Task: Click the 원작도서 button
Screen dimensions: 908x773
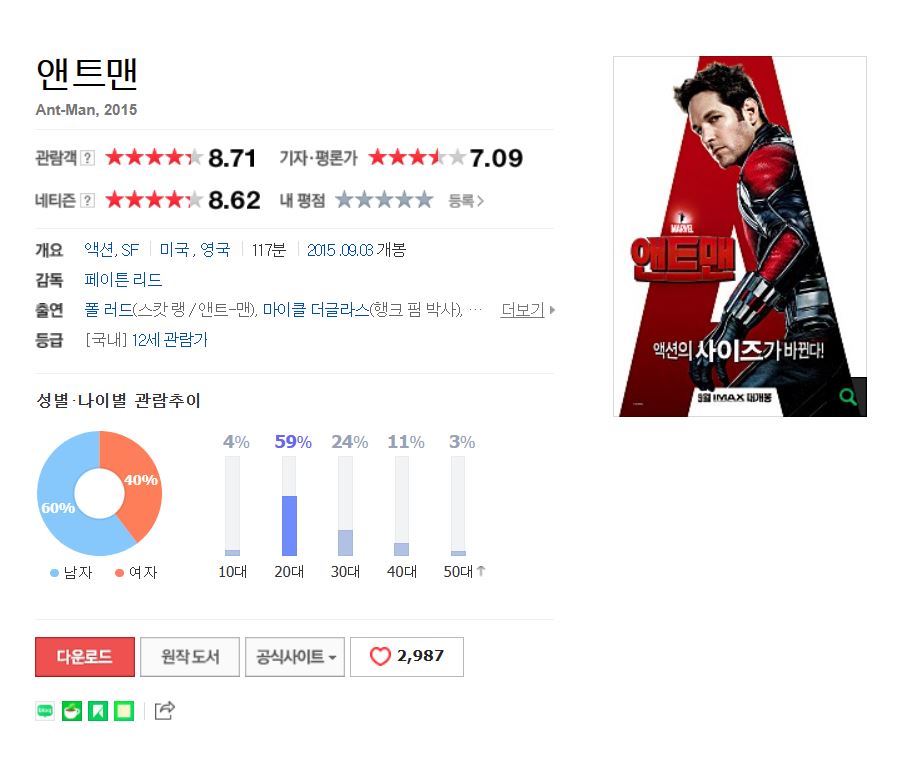Action: (x=190, y=657)
